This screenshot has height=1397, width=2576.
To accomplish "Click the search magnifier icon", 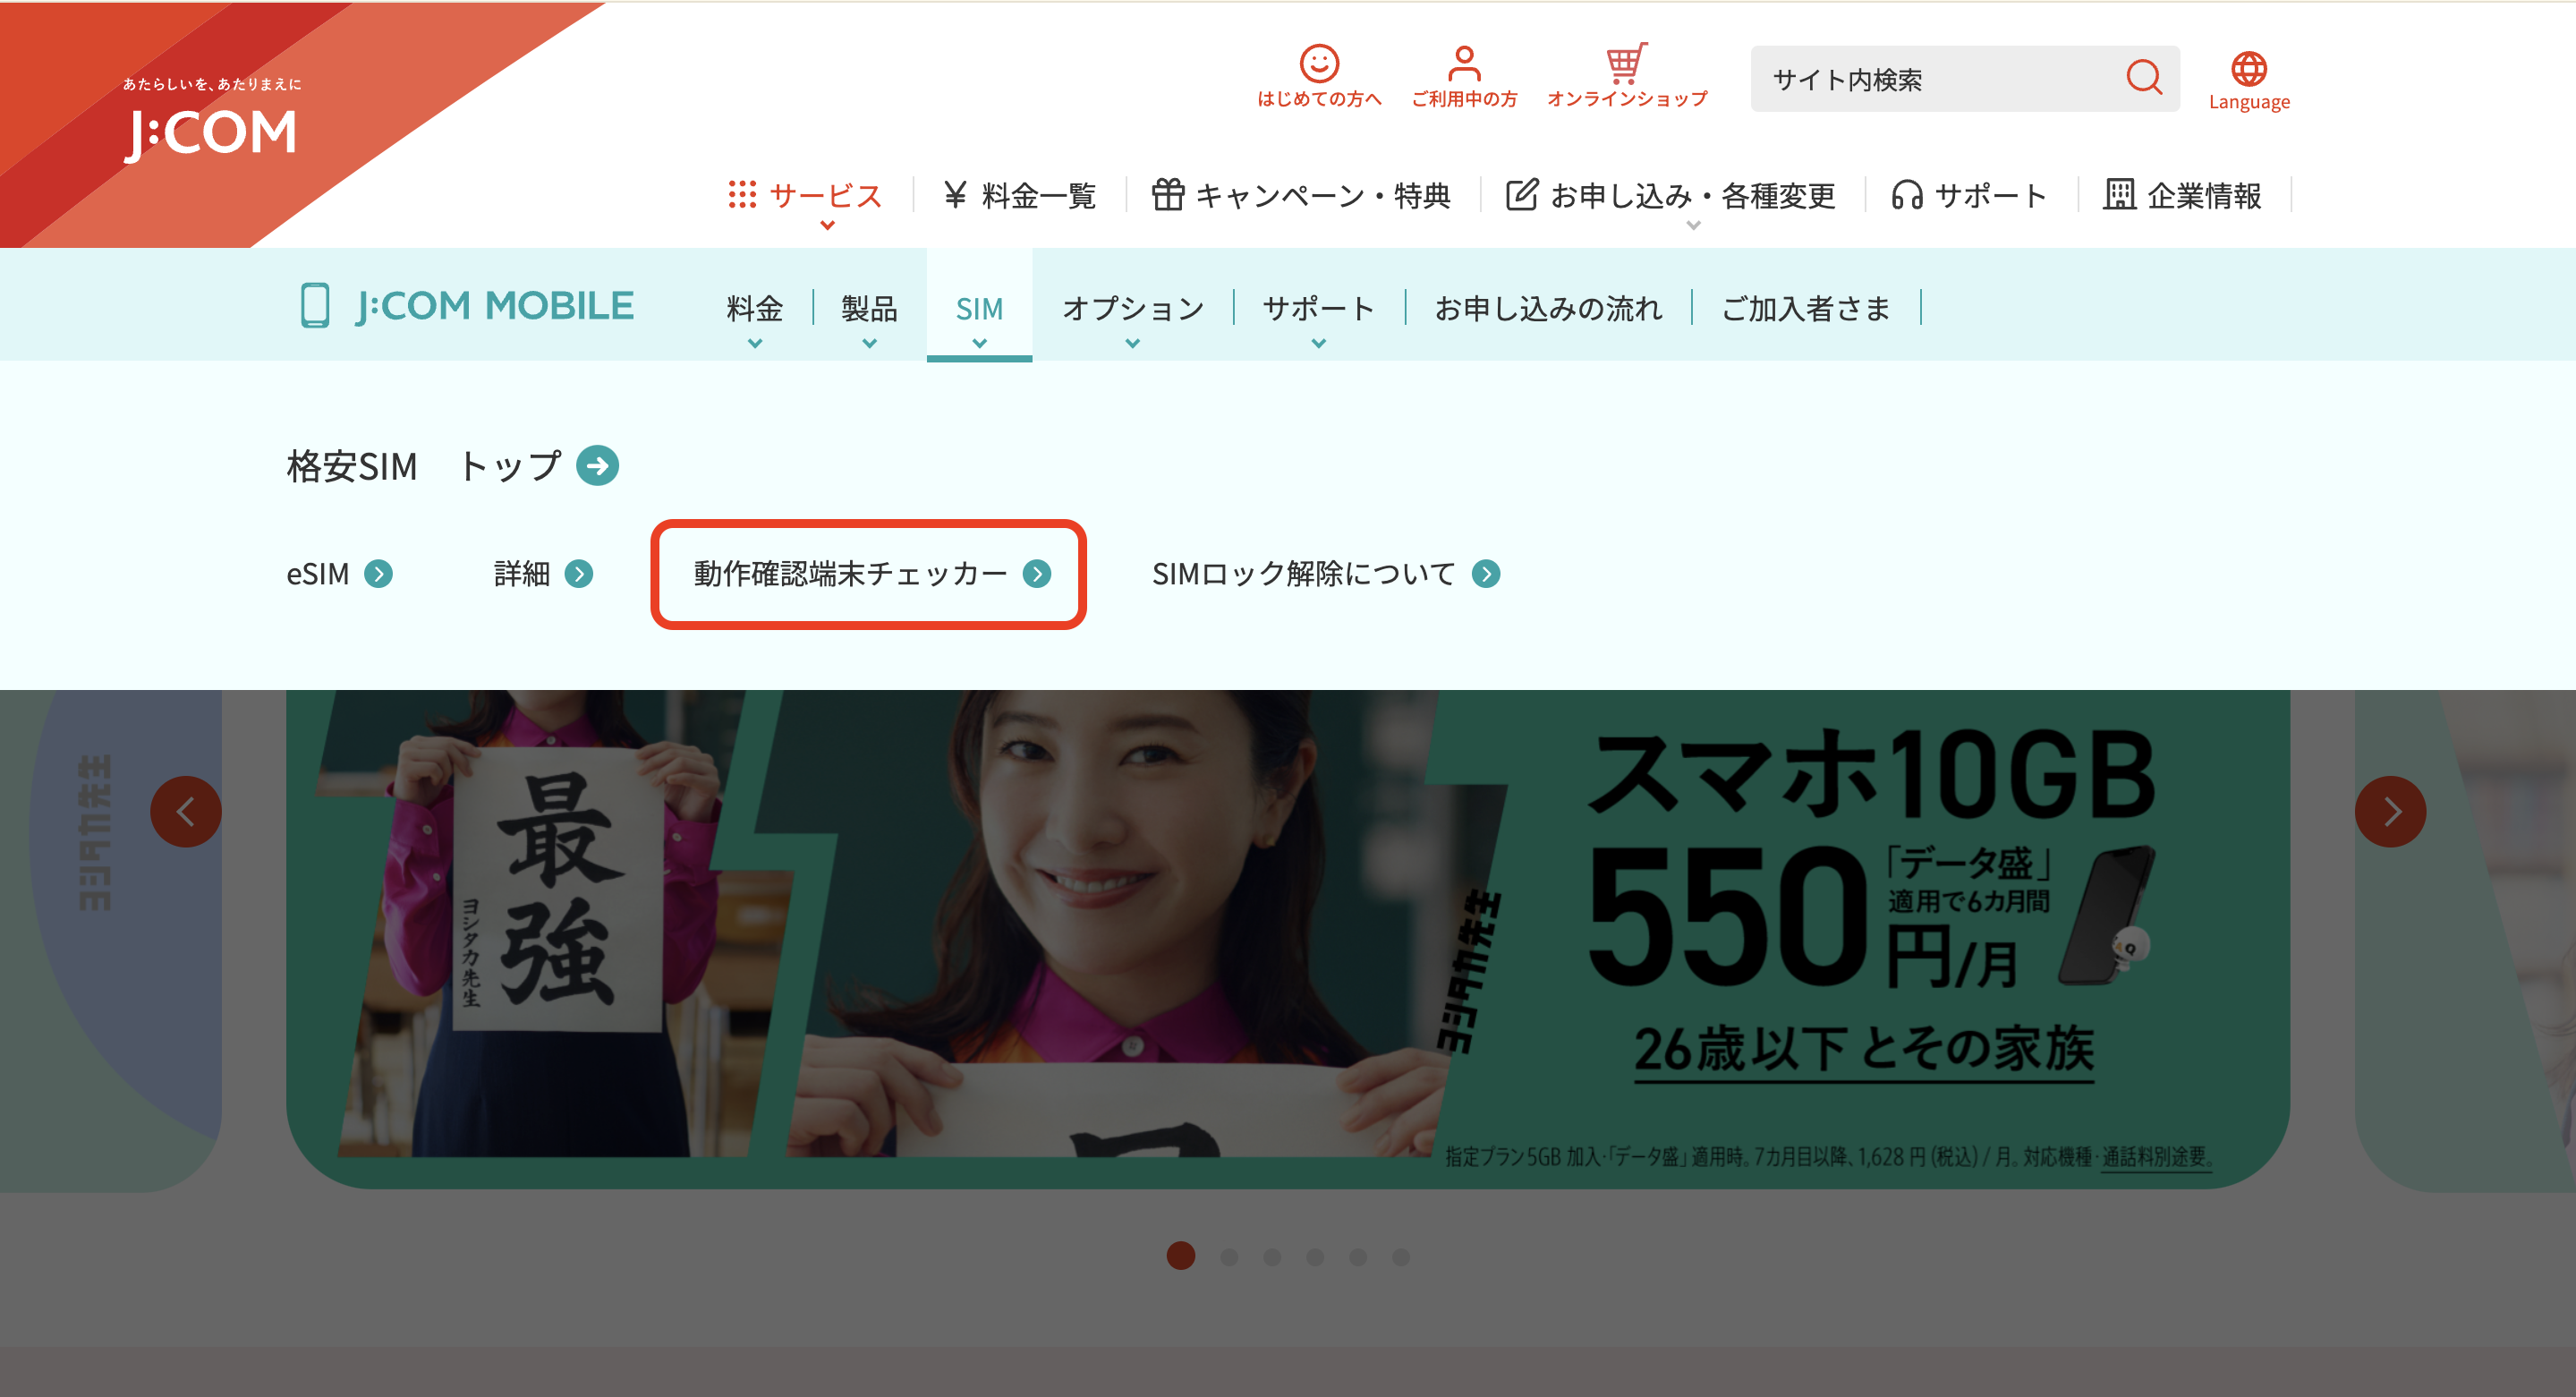I will click(2143, 77).
